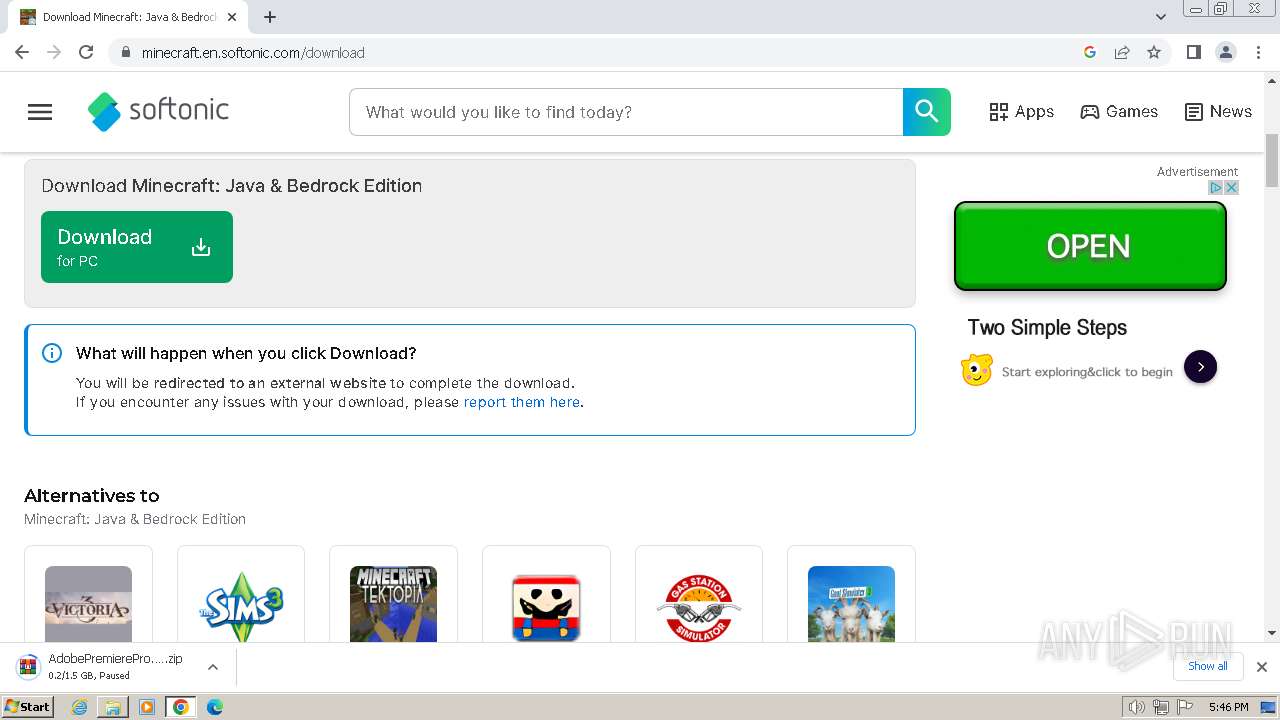This screenshot has height=720, width=1280.
Task: Expand the tab search chevron
Action: click(1161, 17)
